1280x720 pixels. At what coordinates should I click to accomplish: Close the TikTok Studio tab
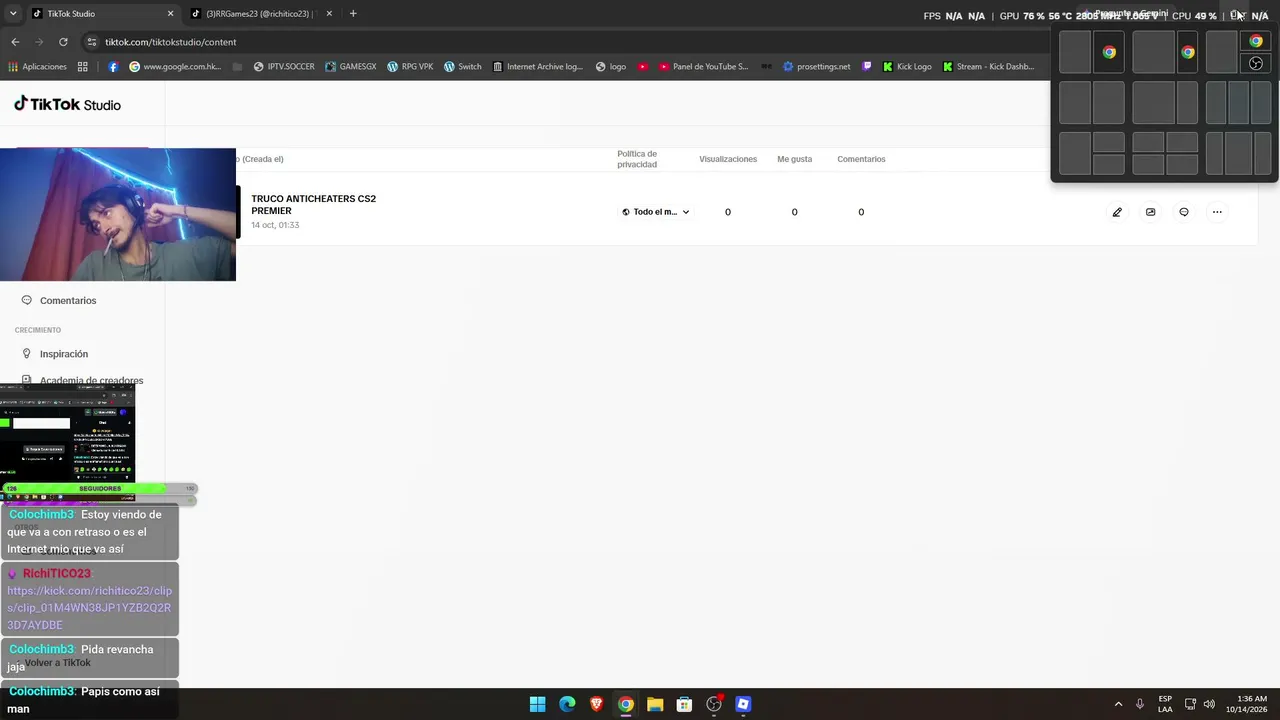pyautogui.click(x=170, y=14)
